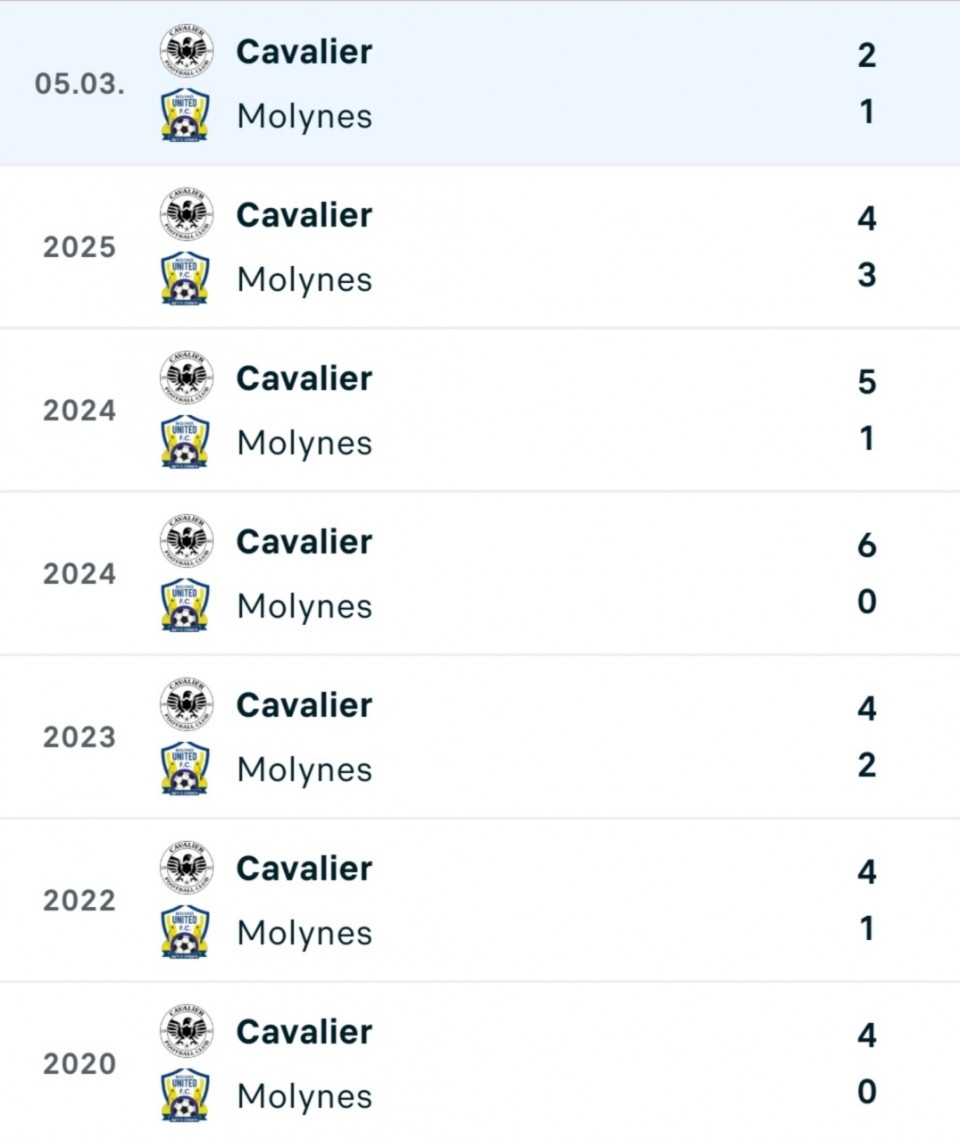Click Cavalier crest in 2020 match
This screenshot has width=960, height=1140.
tap(186, 1031)
